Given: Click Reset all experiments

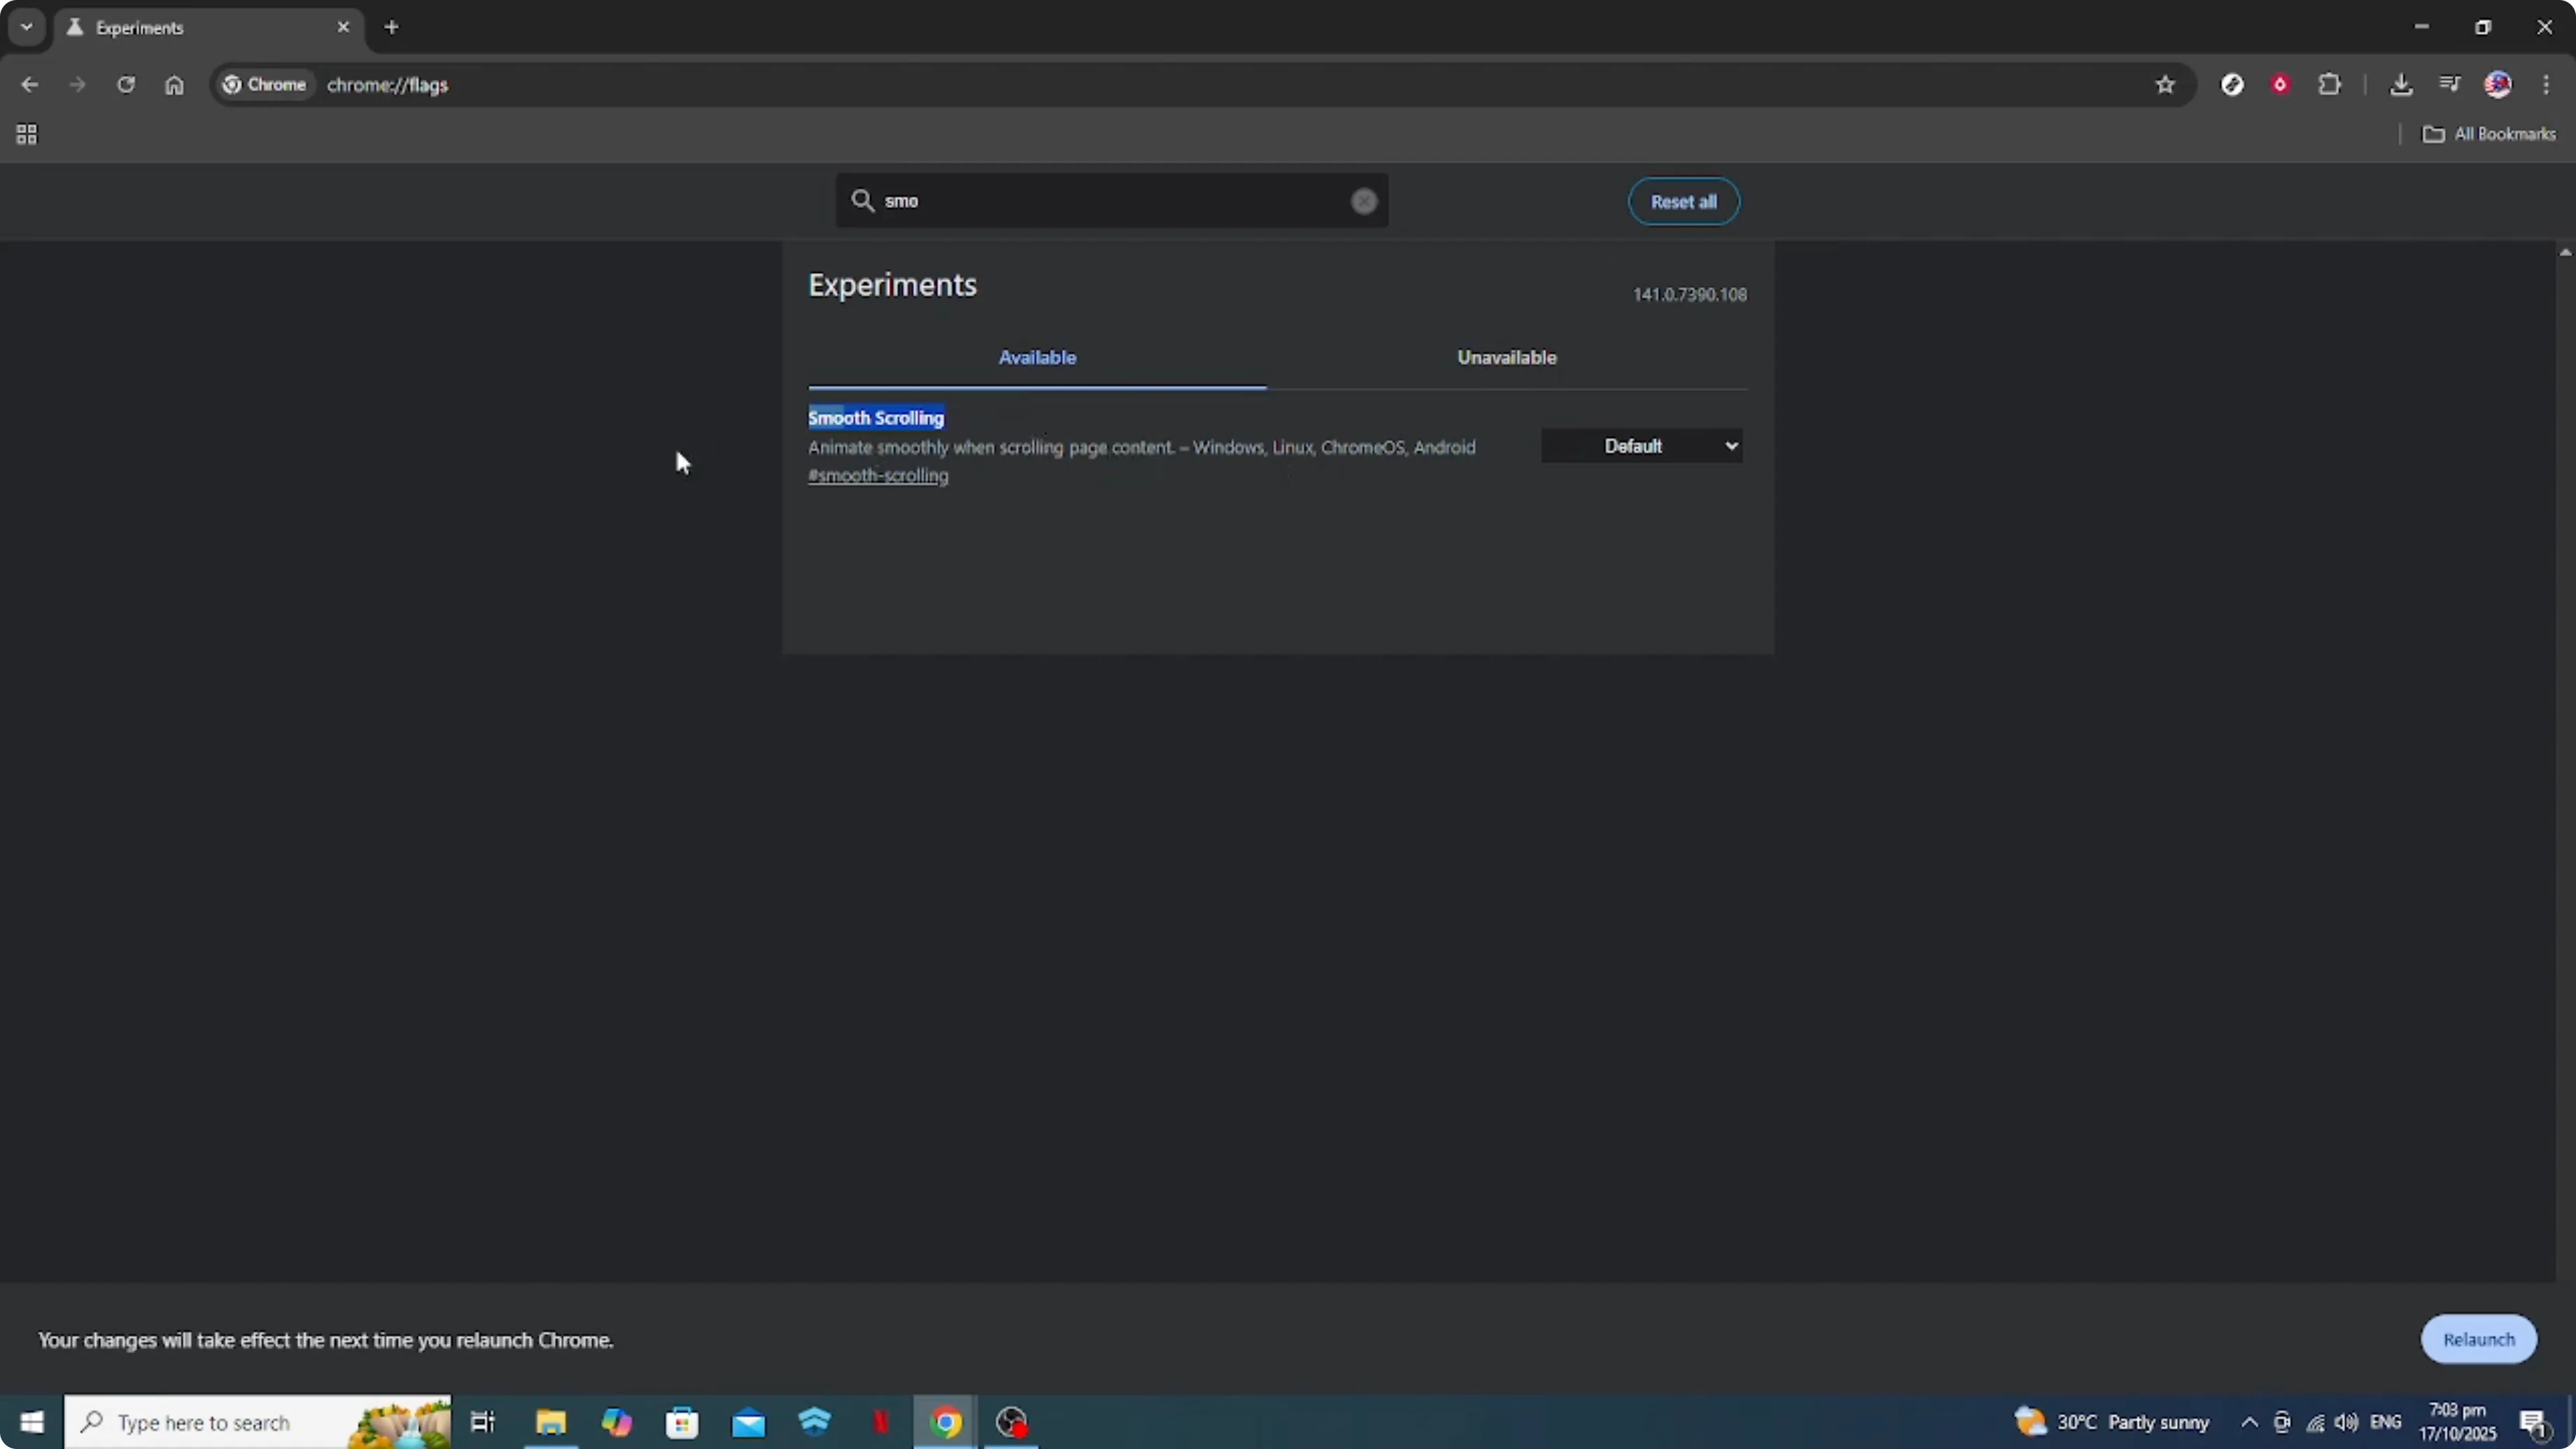Looking at the screenshot, I should point(1683,201).
